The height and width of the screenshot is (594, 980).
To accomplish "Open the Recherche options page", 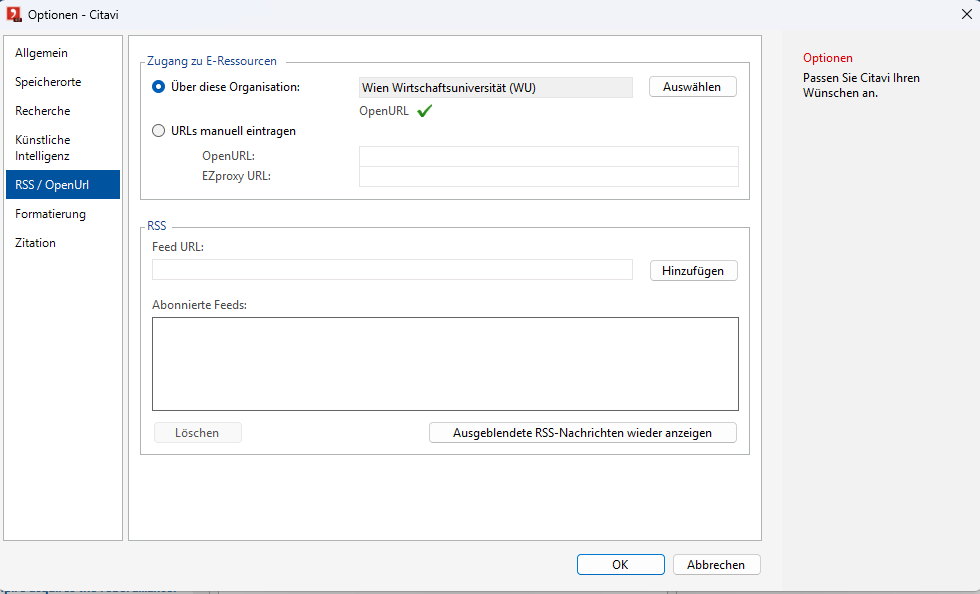I will (42, 111).
